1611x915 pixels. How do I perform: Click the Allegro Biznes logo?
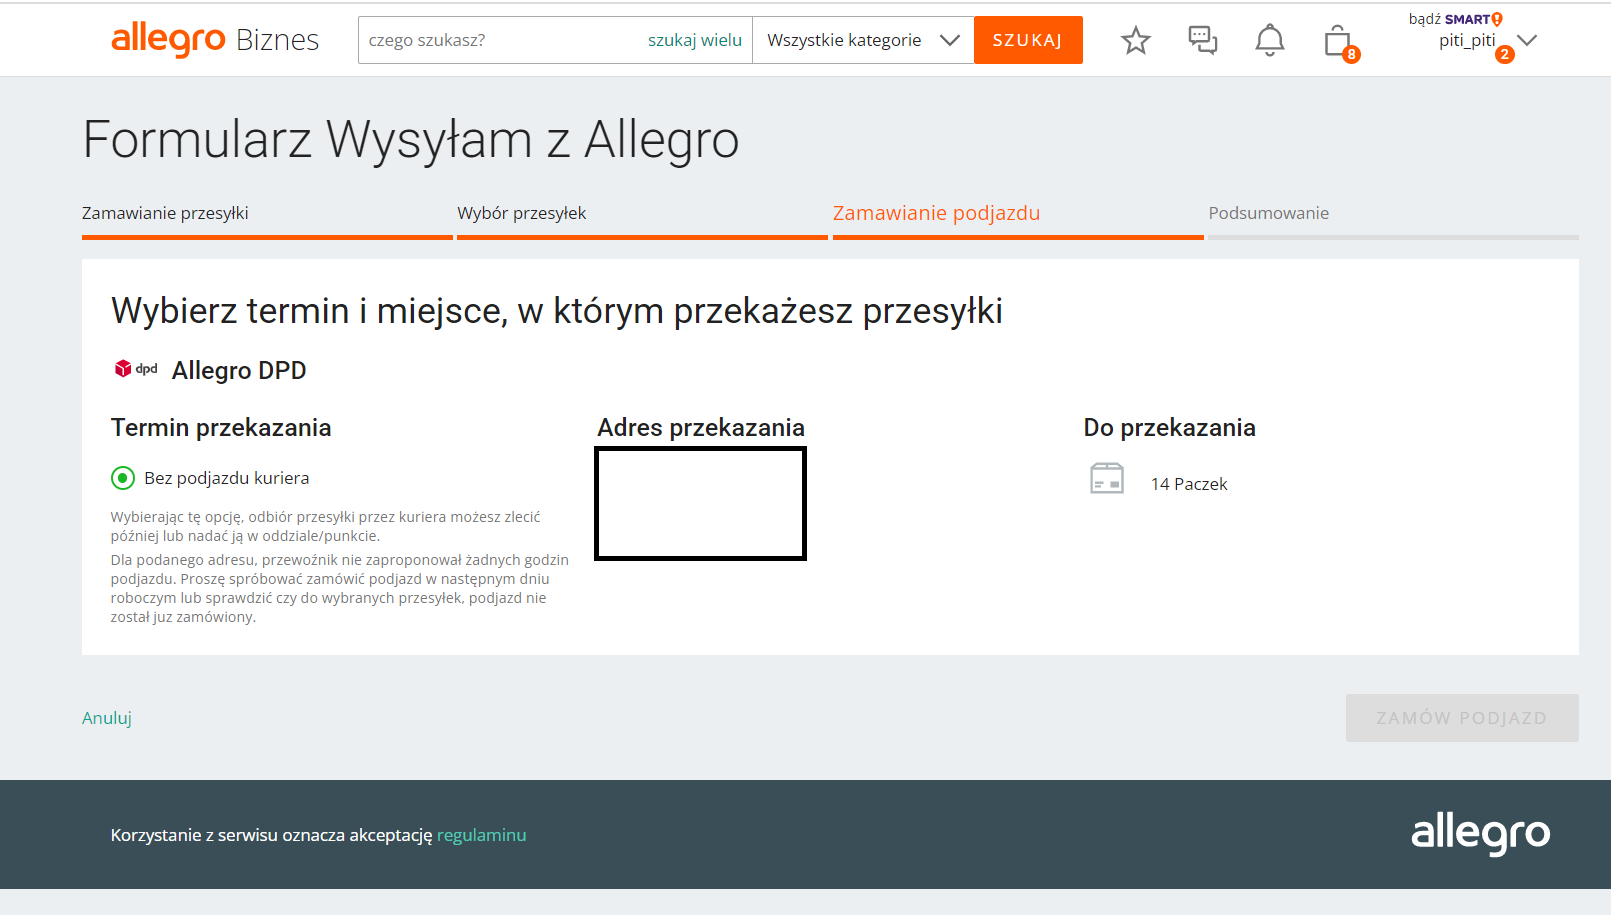[x=214, y=40]
